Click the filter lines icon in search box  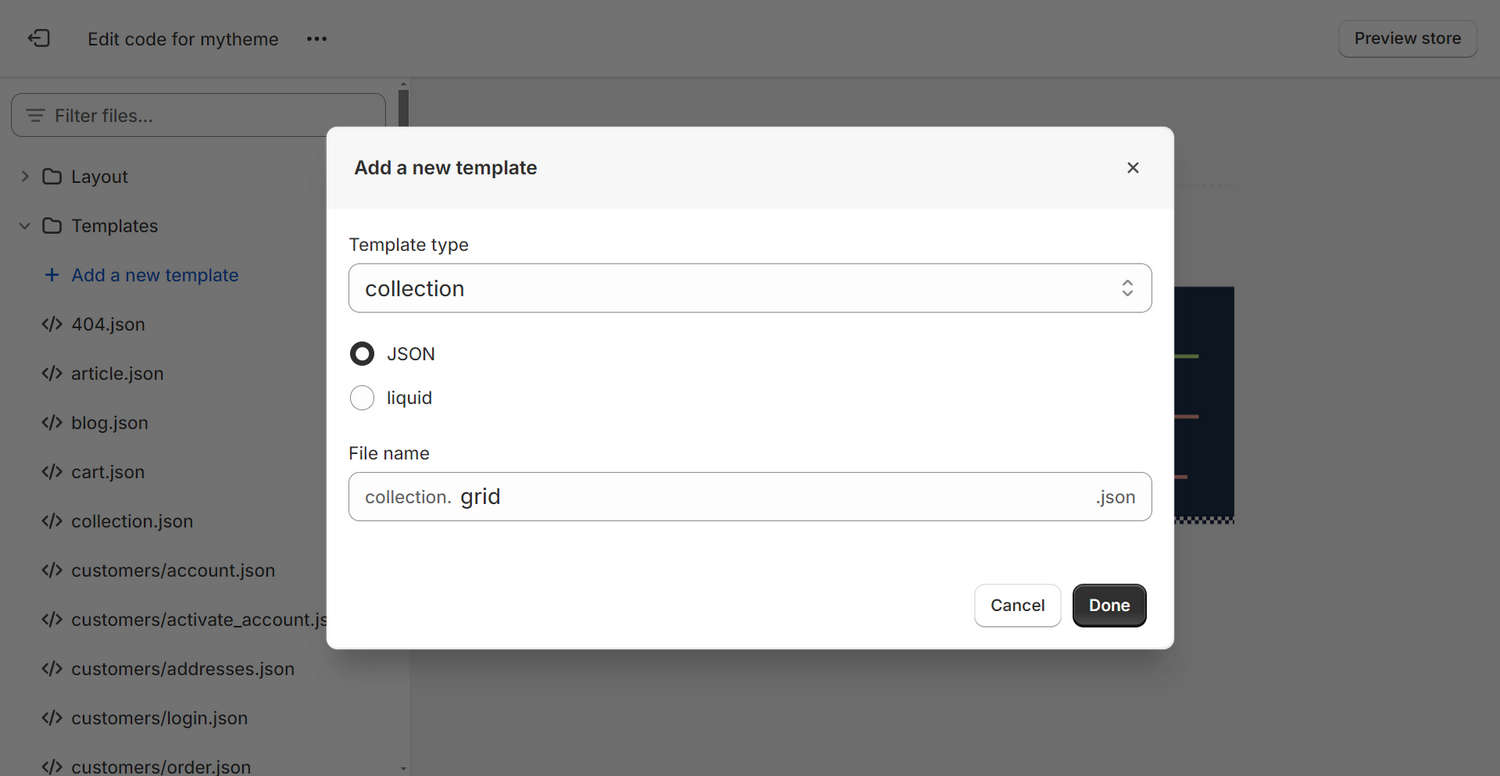(x=35, y=115)
